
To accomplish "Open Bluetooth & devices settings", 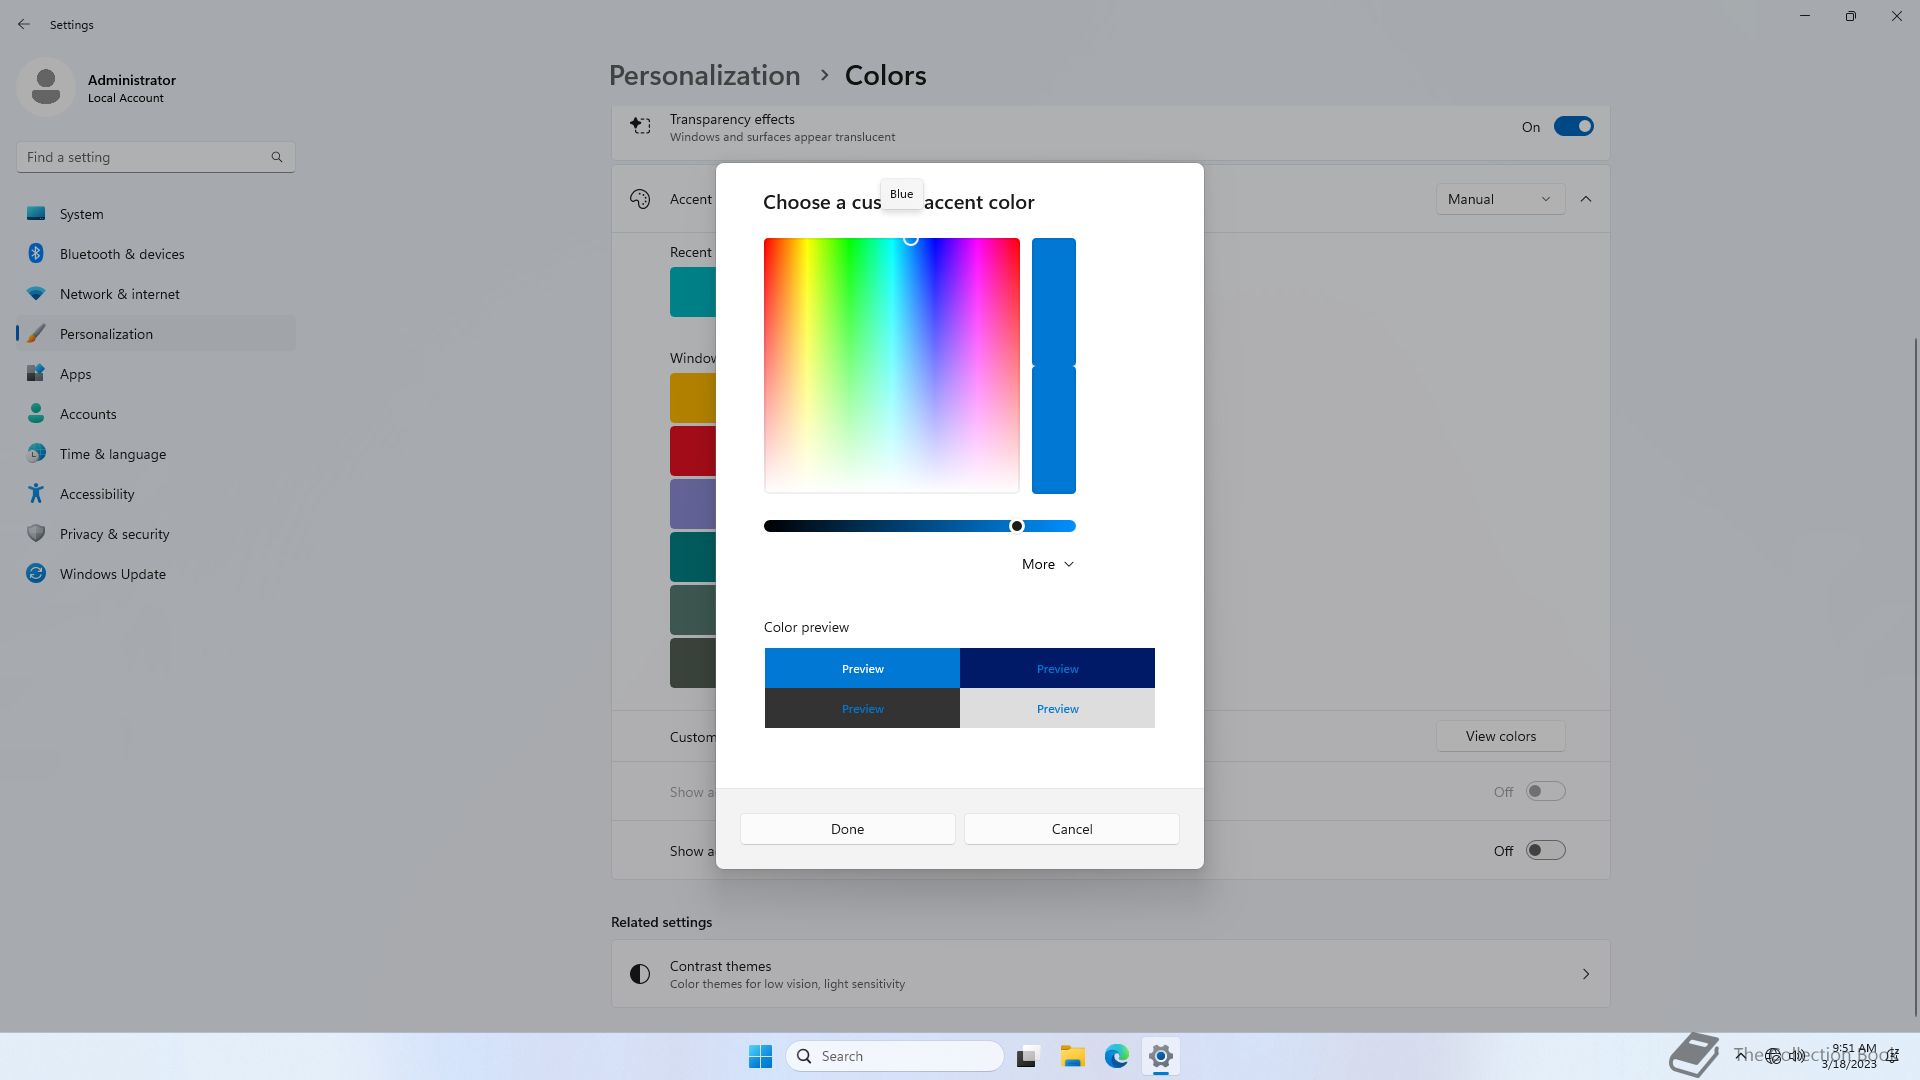I will (121, 254).
